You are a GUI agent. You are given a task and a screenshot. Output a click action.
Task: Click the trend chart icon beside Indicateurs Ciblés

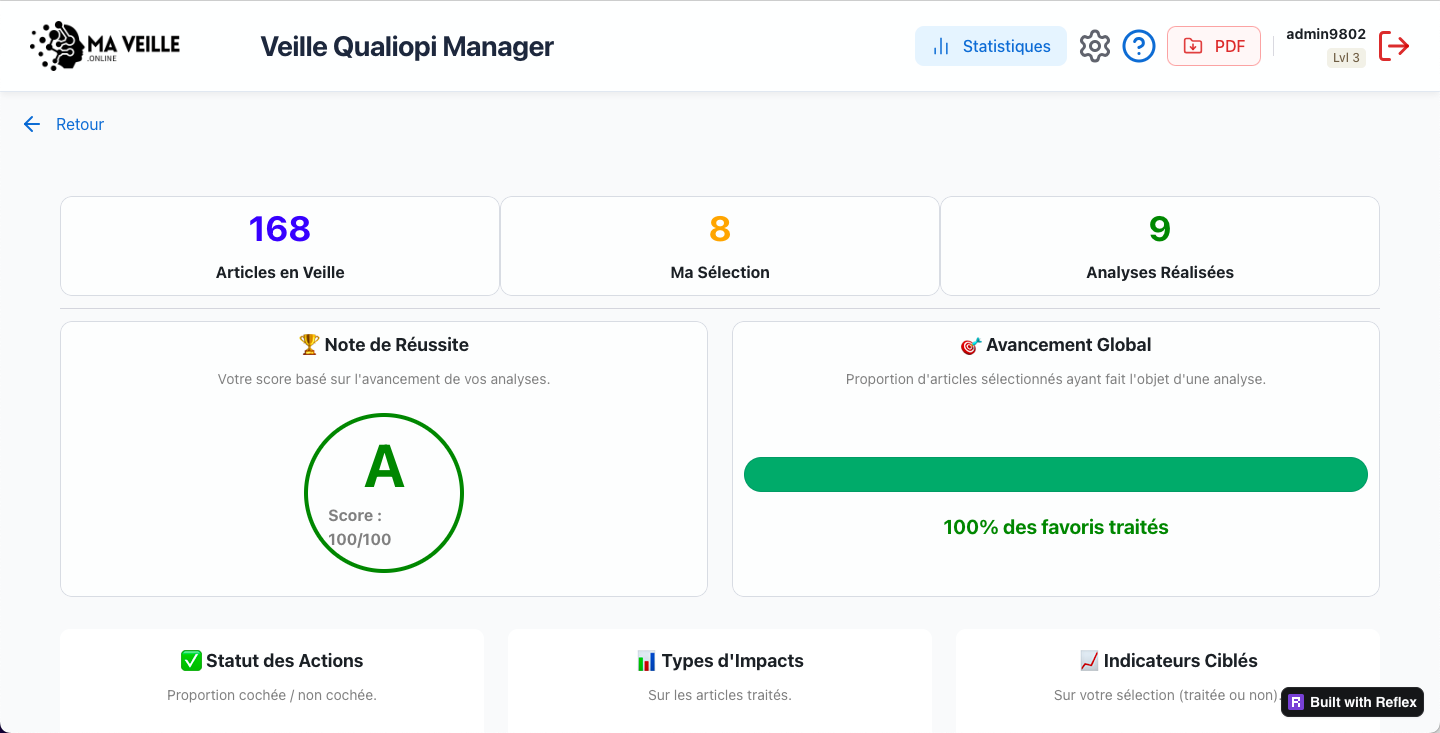[x=1089, y=661]
